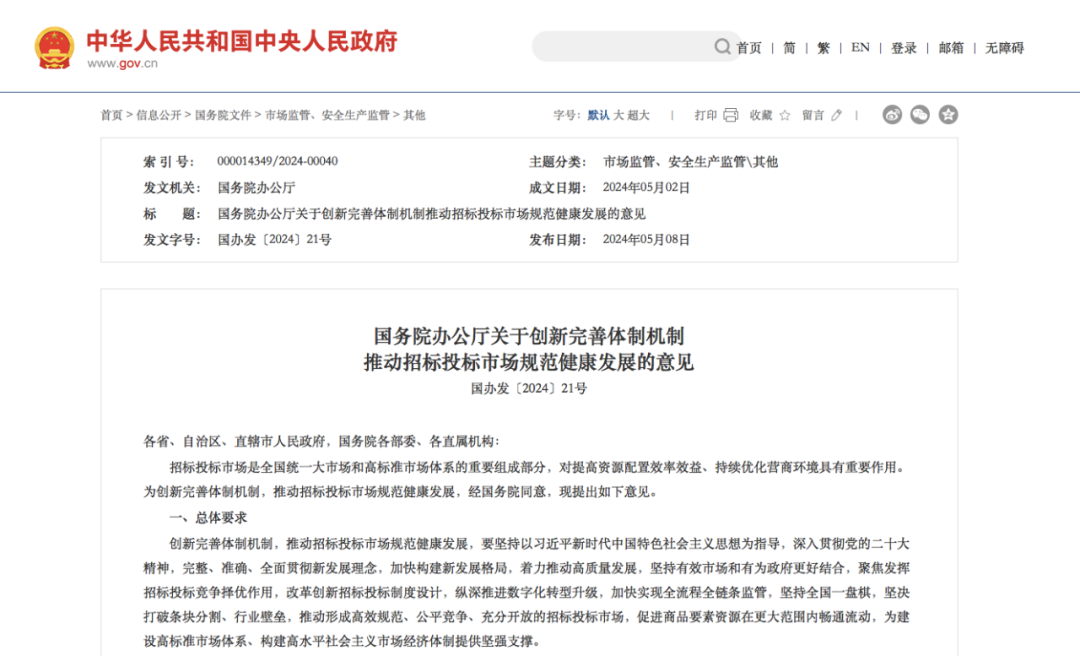The width and height of the screenshot is (1080, 656).
Task: Click the favorite (收藏) star icon
Action: 785,115
